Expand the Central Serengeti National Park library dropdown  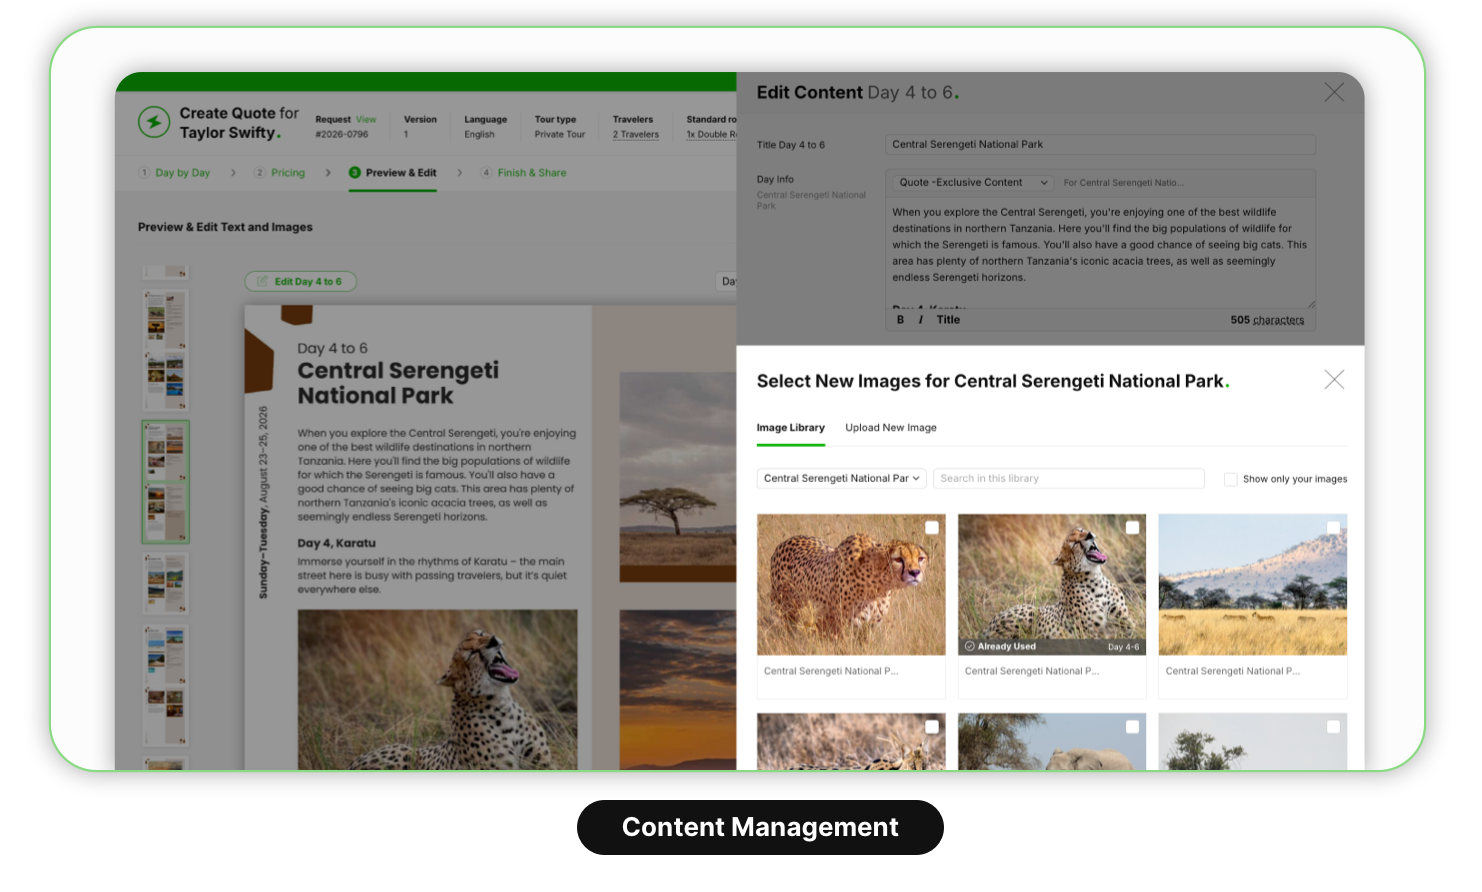coord(841,479)
